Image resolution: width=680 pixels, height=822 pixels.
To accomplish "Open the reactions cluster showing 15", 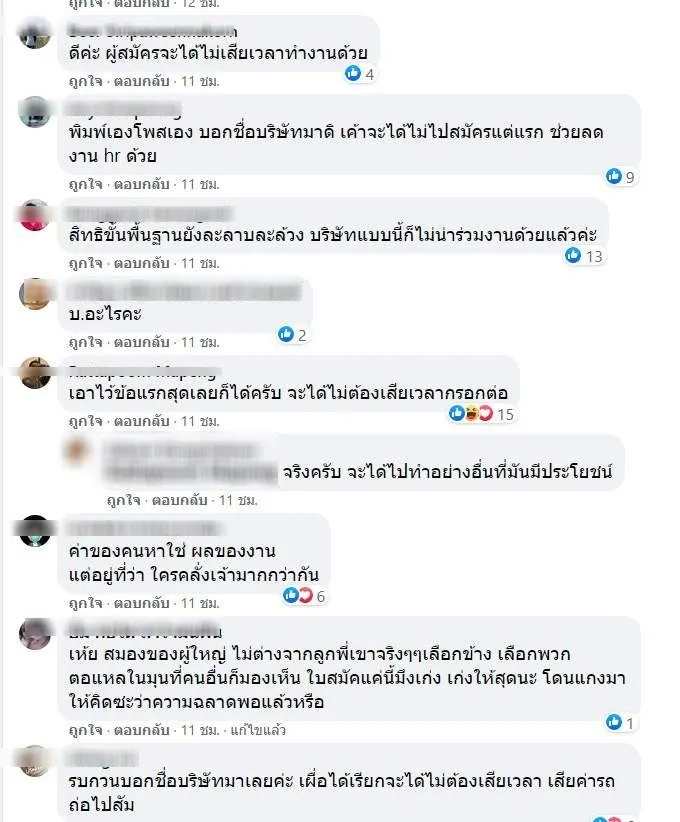I will [482, 414].
